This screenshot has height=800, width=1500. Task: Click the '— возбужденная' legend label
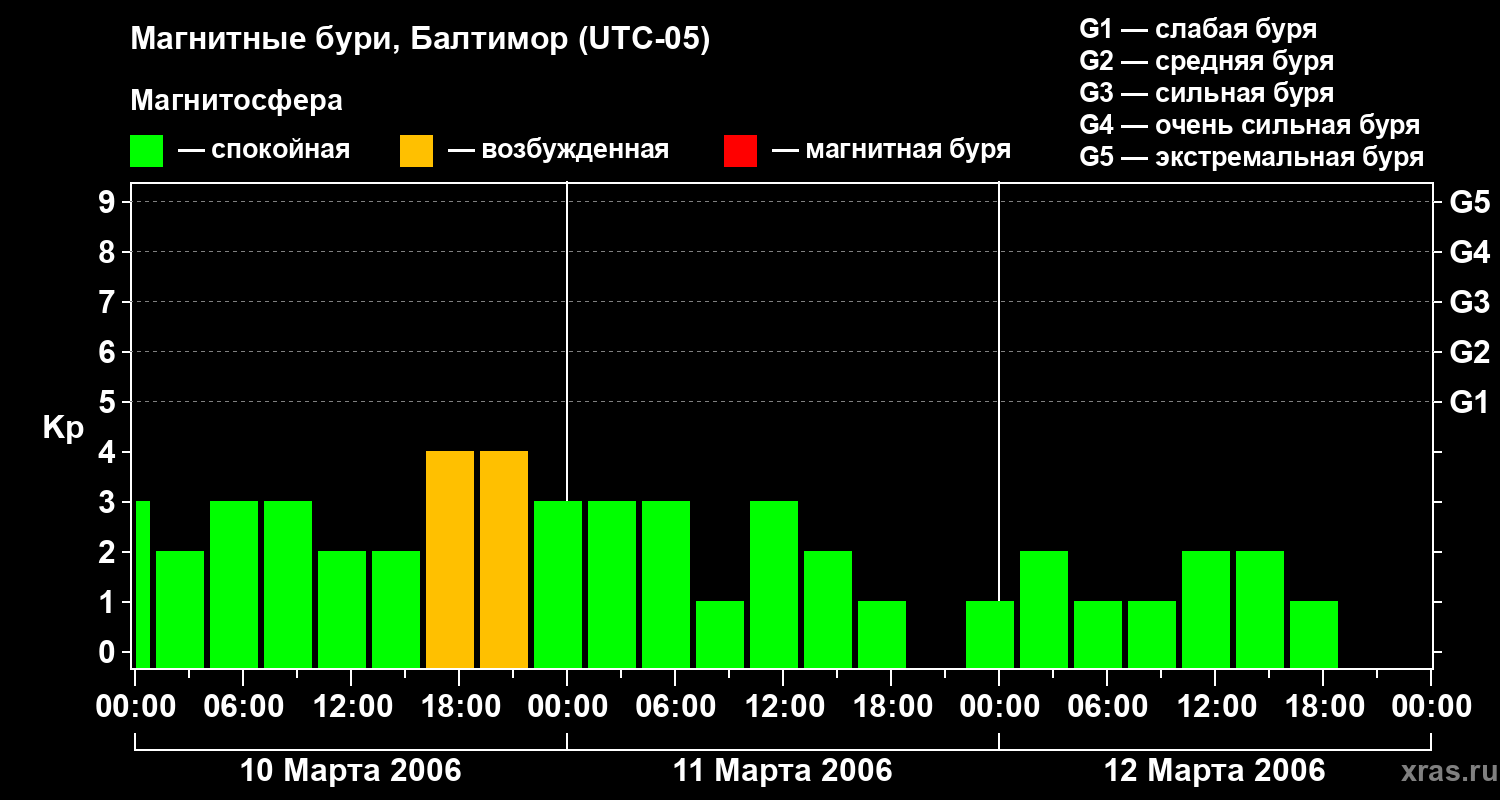tap(558, 150)
